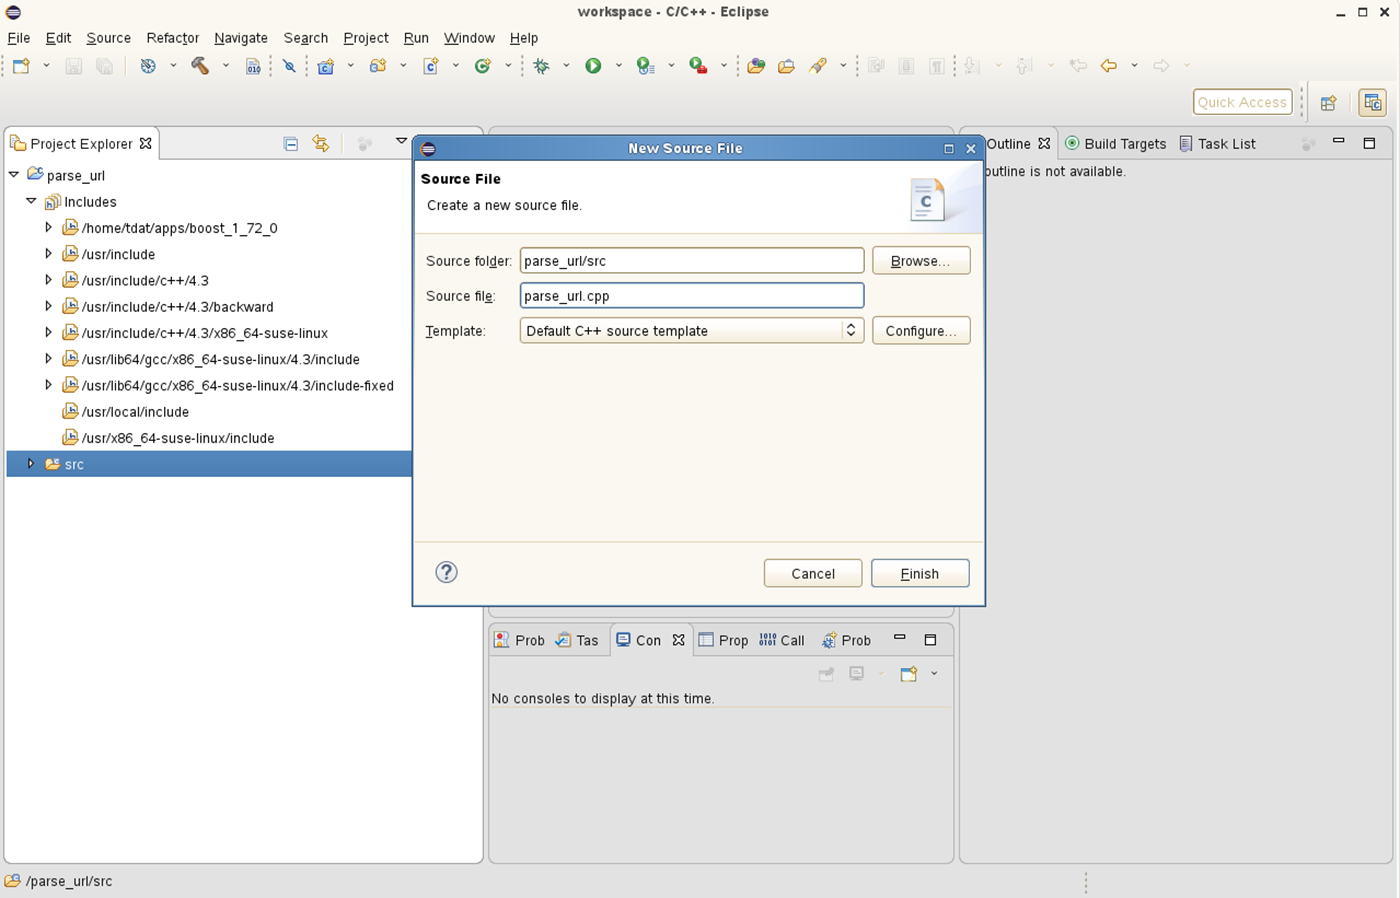
Task: Click the Search flashlight icon
Action: pos(818,66)
